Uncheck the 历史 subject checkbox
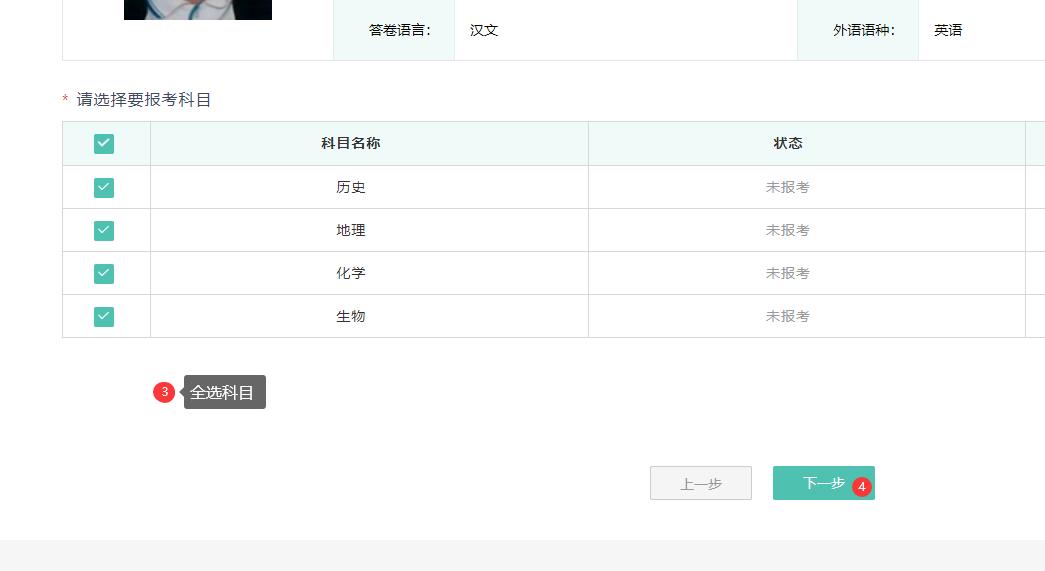 (104, 188)
